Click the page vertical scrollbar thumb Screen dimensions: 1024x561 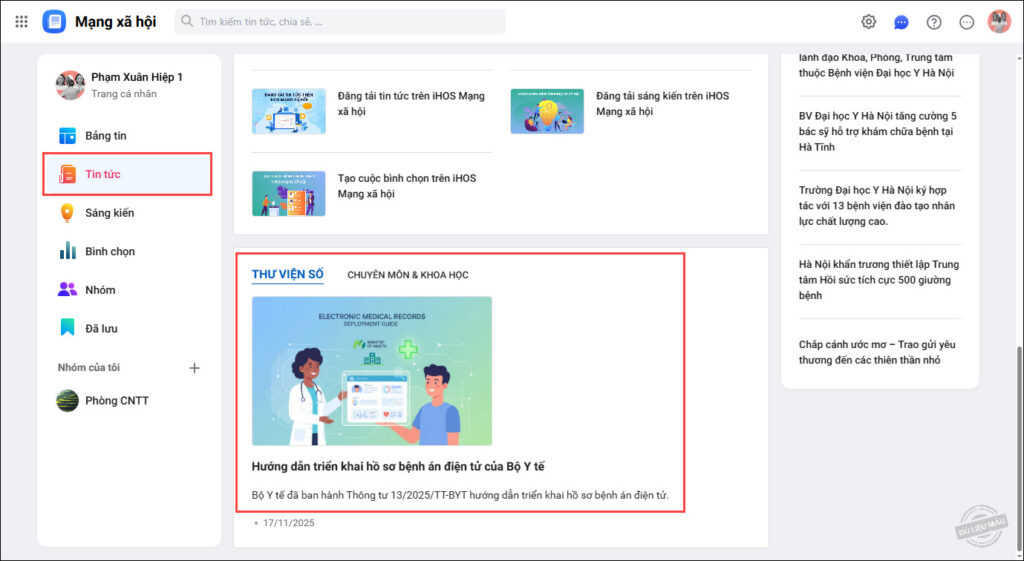(x=1019, y=447)
